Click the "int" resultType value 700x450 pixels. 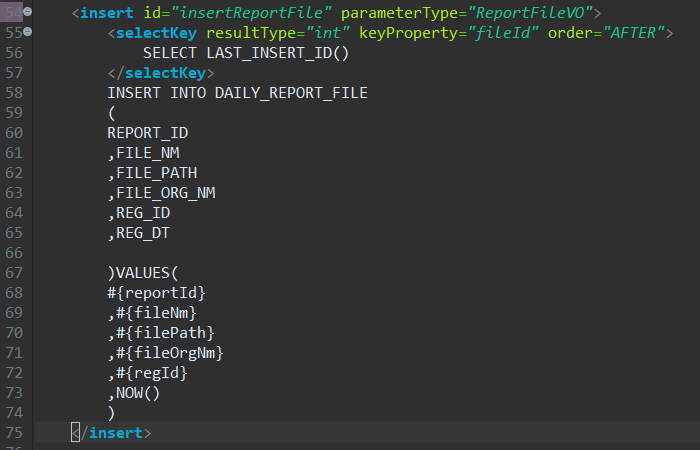328,33
